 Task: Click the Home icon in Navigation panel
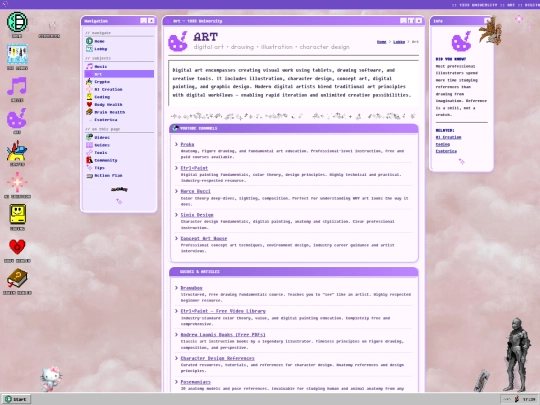pos(89,41)
